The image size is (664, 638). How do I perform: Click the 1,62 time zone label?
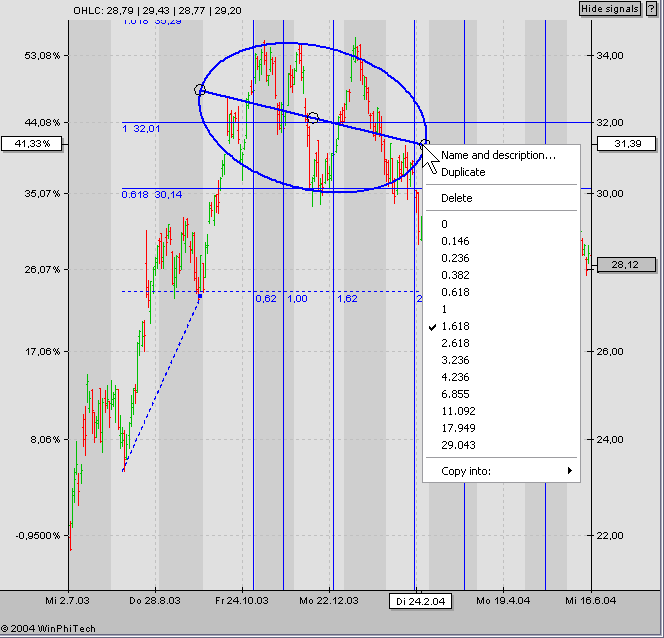pos(346,298)
